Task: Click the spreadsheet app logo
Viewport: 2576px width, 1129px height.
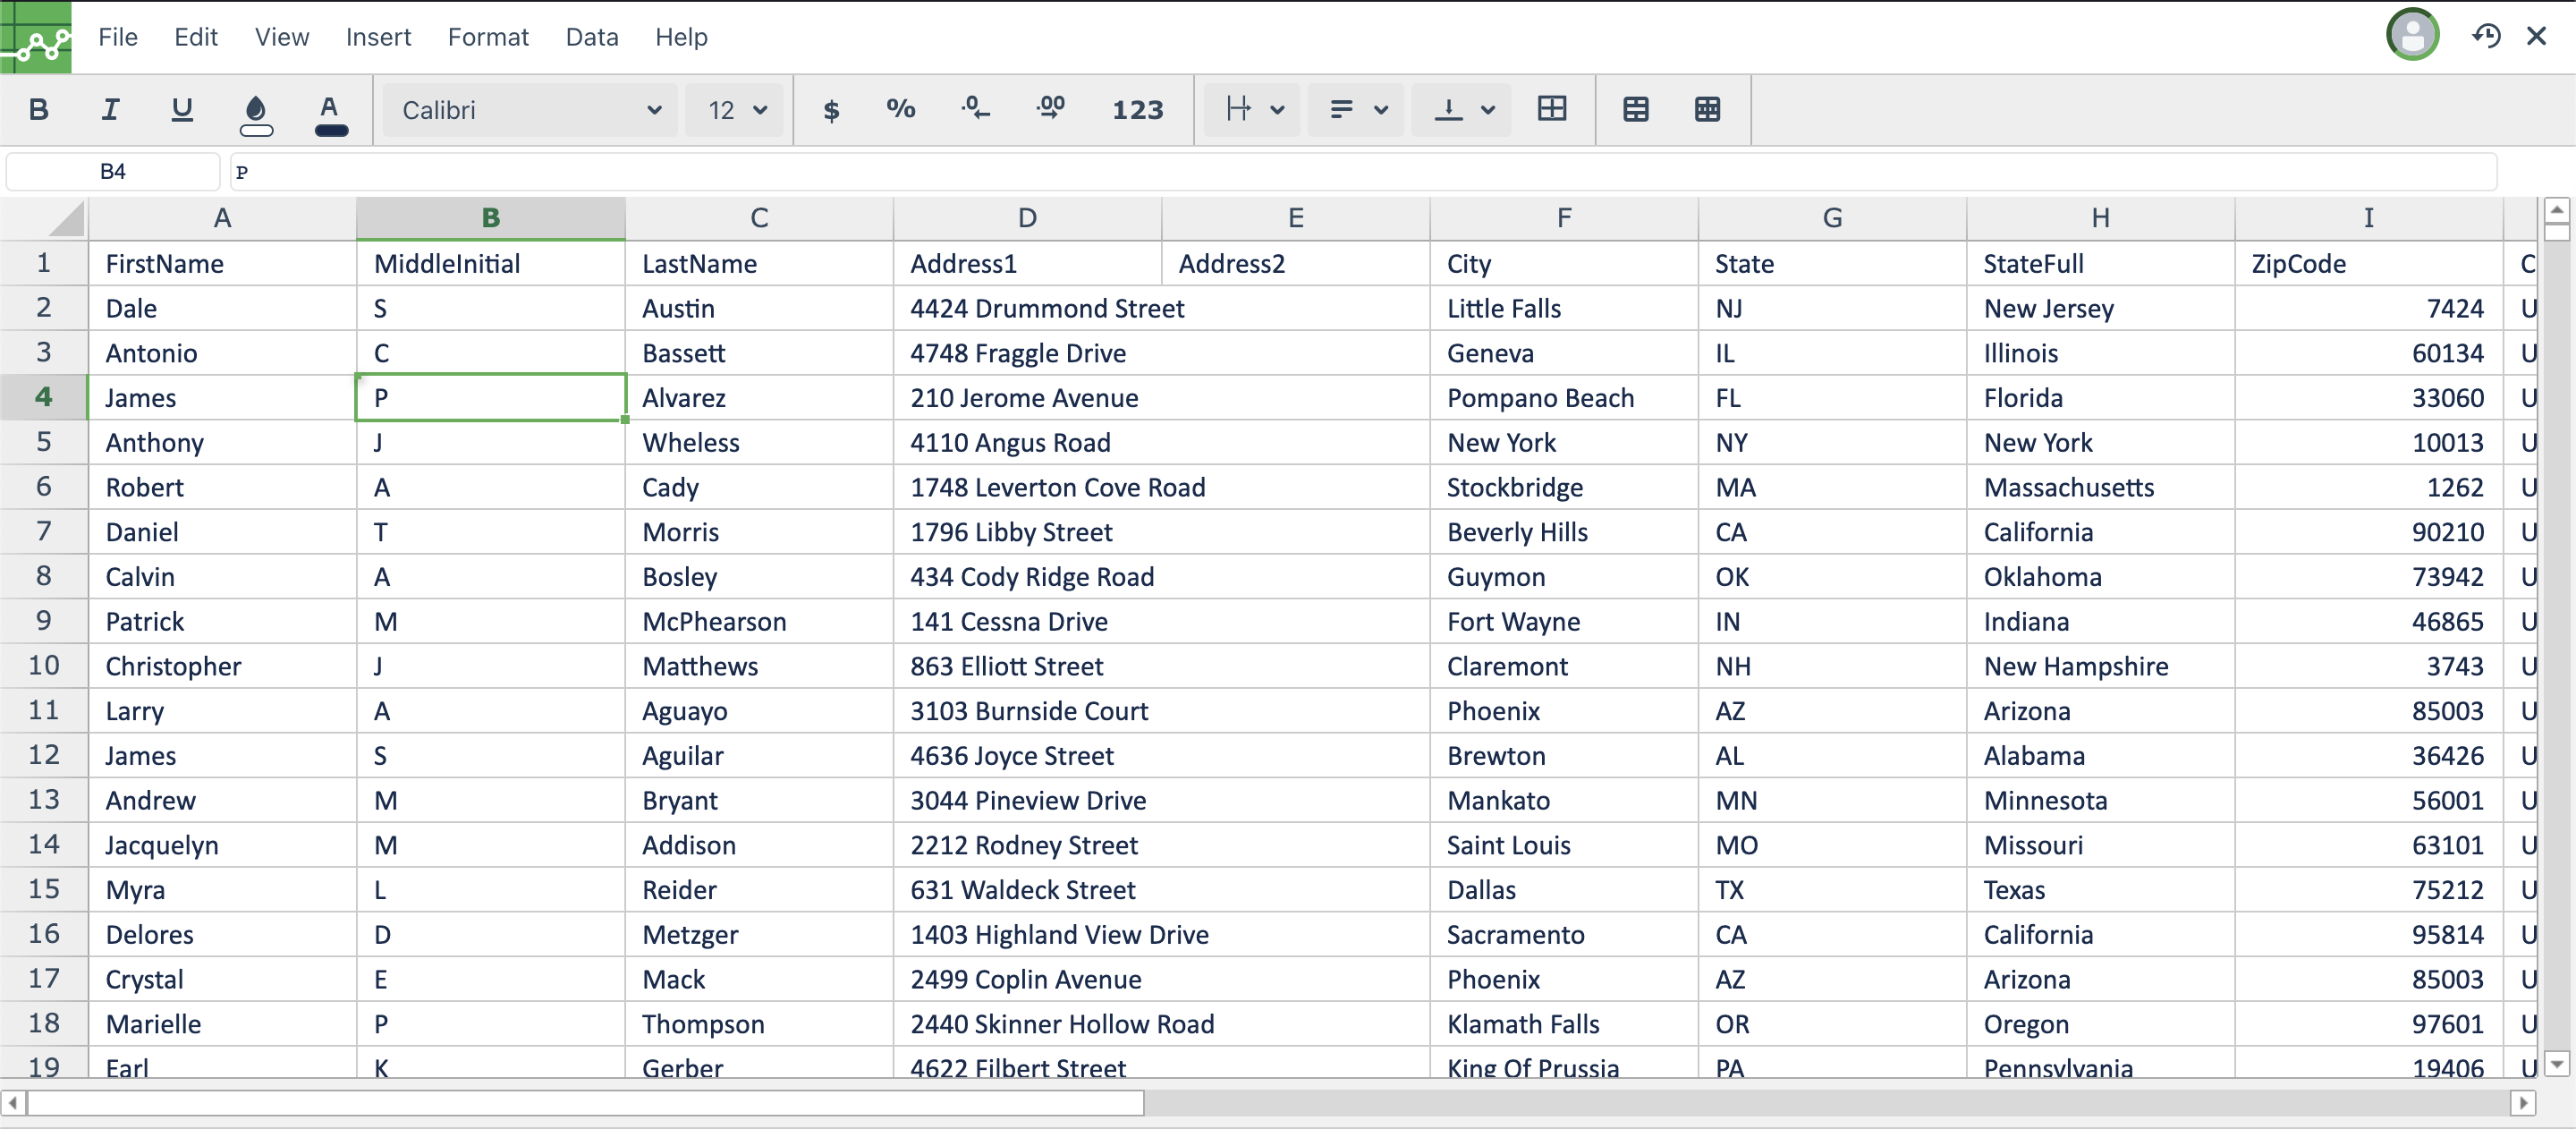Action: point(36,37)
